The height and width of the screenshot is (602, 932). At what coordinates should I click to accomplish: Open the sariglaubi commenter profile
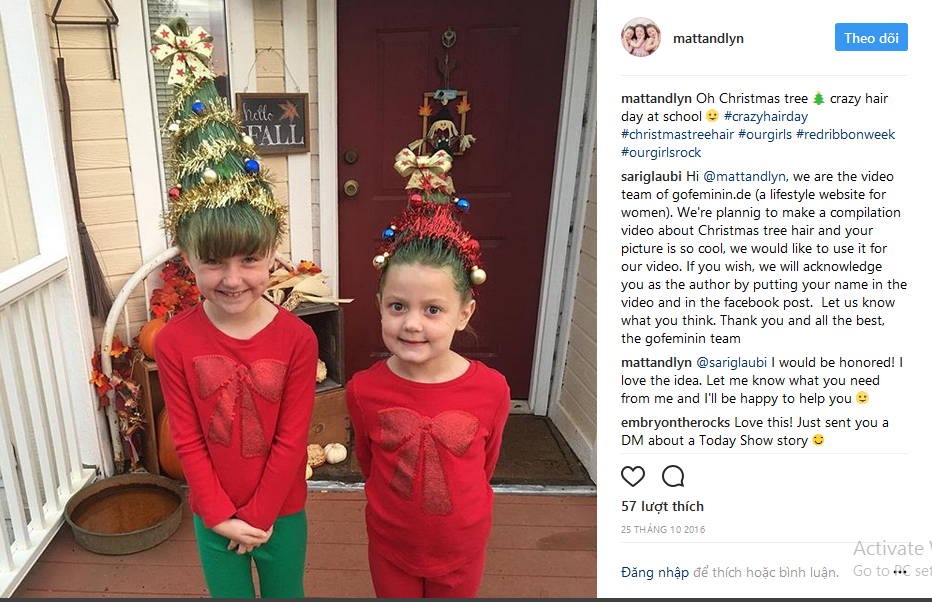coord(651,176)
